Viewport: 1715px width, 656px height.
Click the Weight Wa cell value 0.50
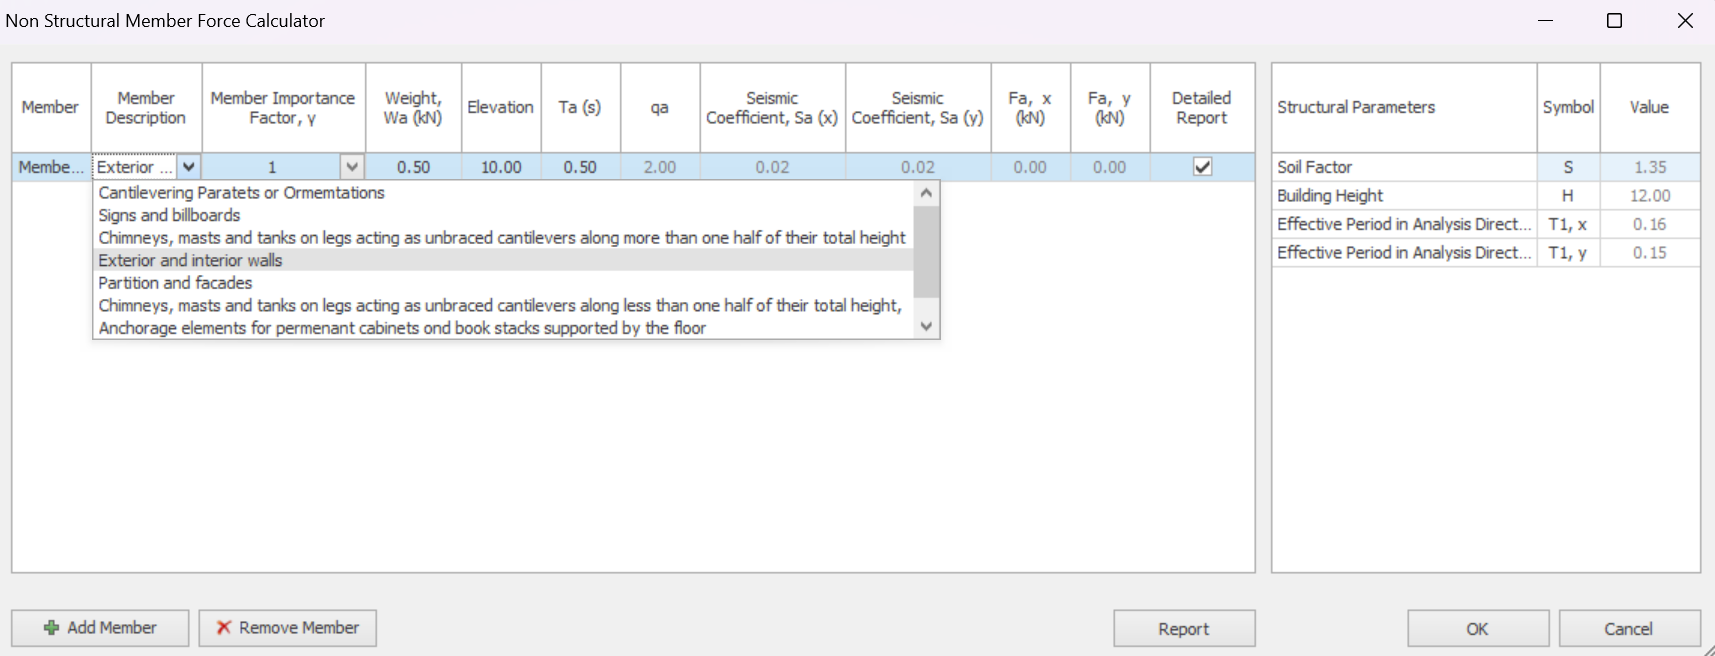[x=413, y=167]
